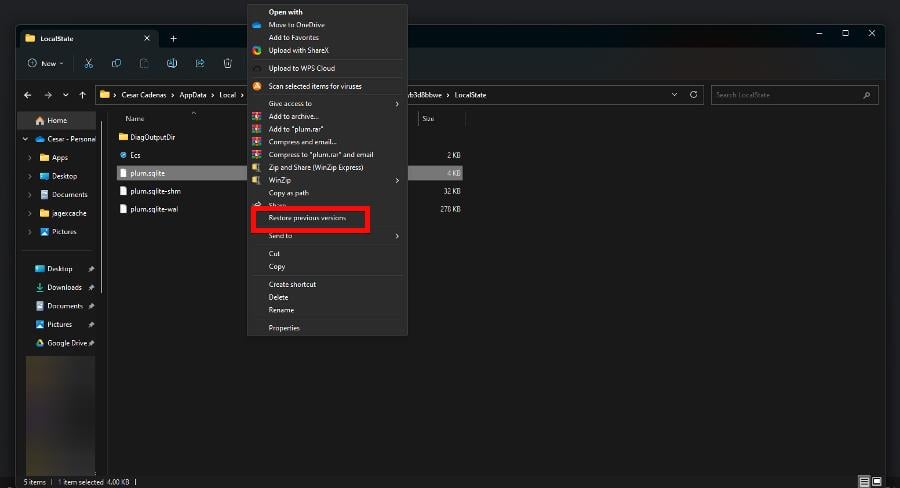Screen dimensions: 900x488
Task: Choose Create shortcut
Action: (327, 284)
